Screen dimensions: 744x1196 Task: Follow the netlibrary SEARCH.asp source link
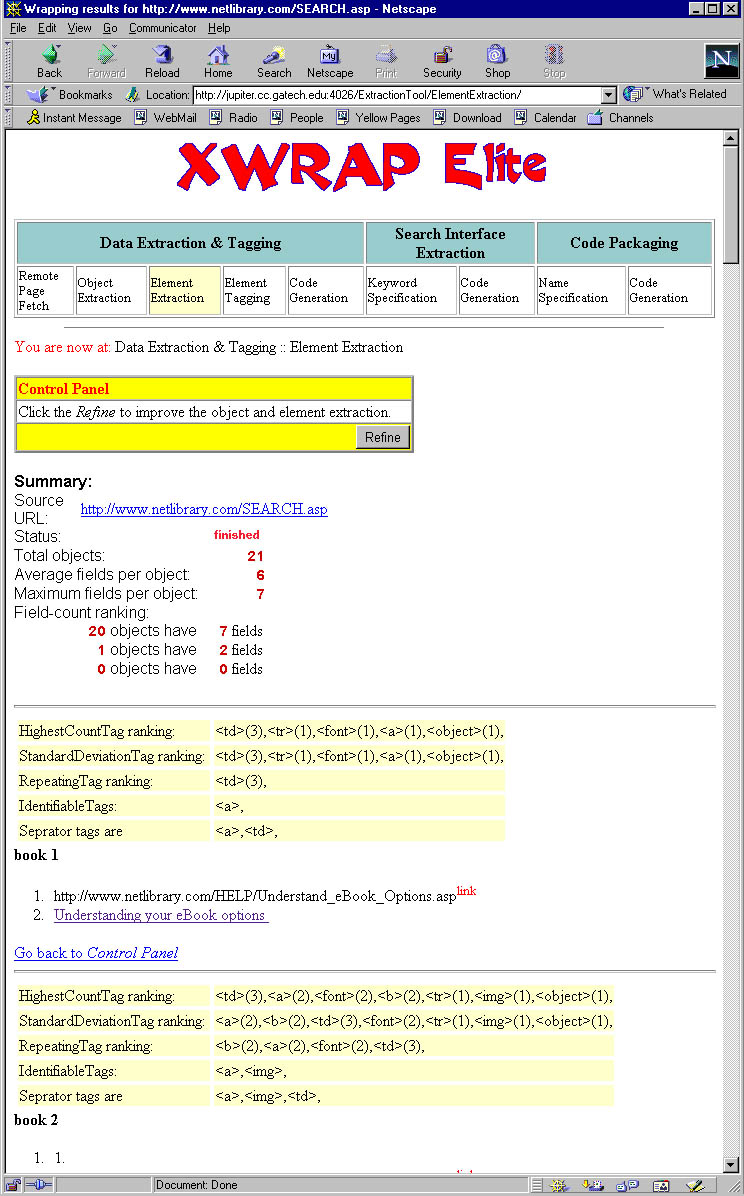204,509
